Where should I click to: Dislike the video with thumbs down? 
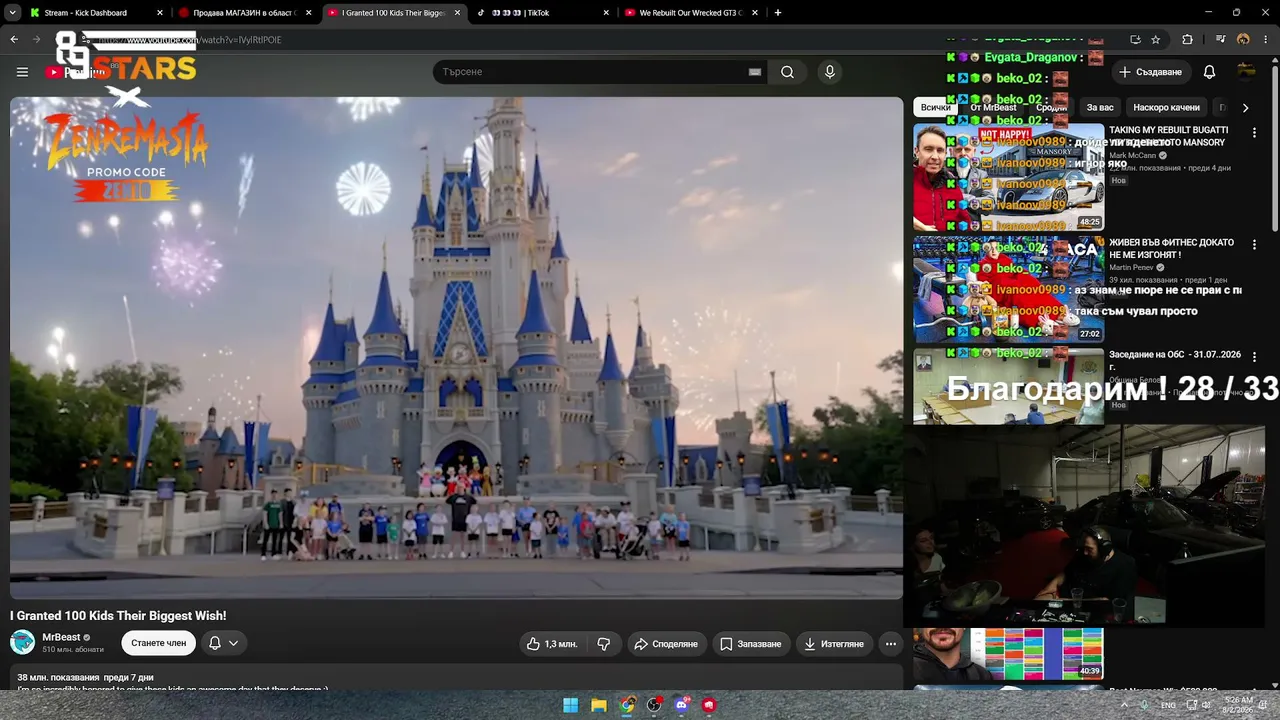click(x=603, y=644)
